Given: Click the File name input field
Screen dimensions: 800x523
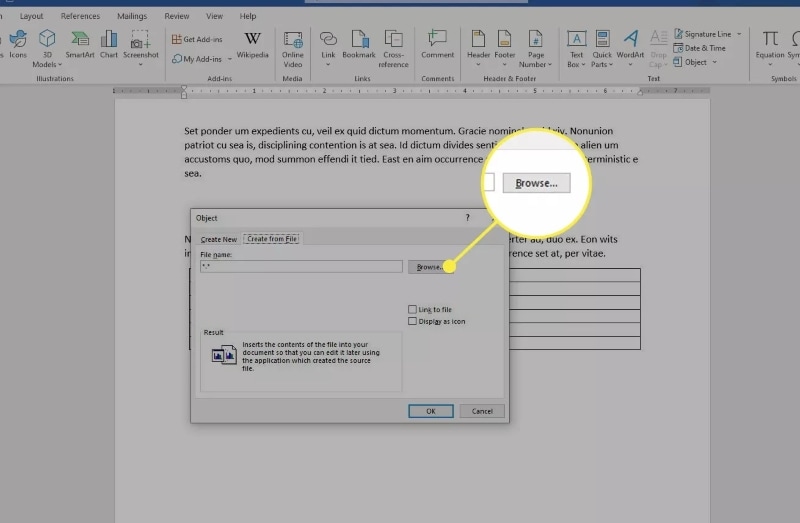Looking at the screenshot, I should coord(302,266).
